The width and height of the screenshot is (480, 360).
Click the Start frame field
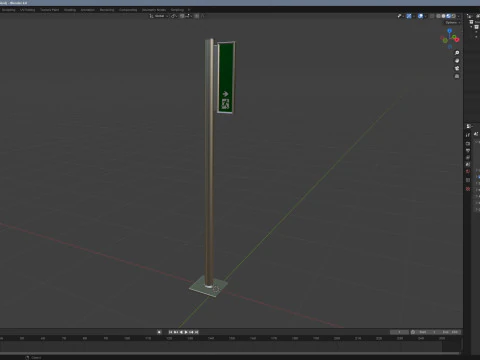pos(427,332)
